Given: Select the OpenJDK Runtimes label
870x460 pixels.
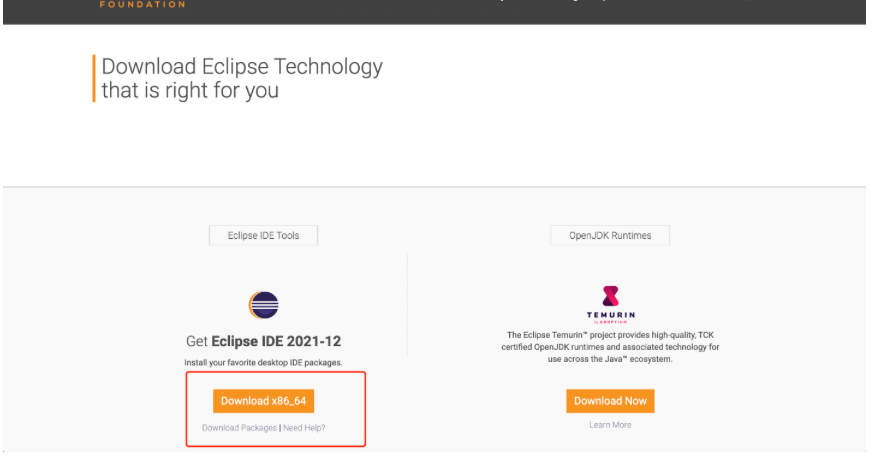Looking at the screenshot, I should click(610, 236).
